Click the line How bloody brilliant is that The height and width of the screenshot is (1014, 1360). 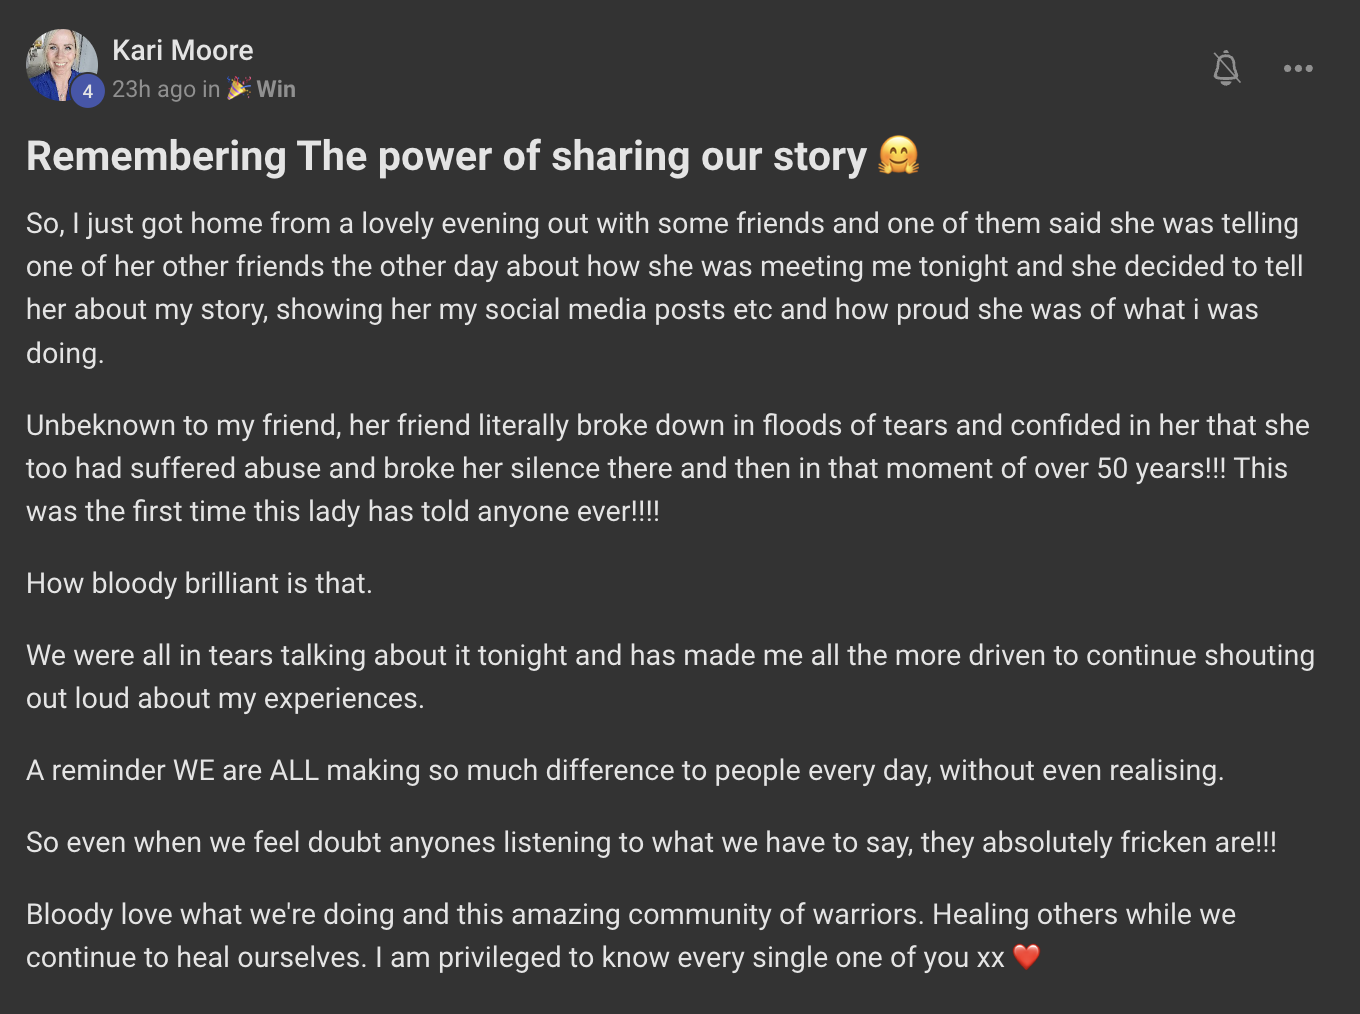199,583
